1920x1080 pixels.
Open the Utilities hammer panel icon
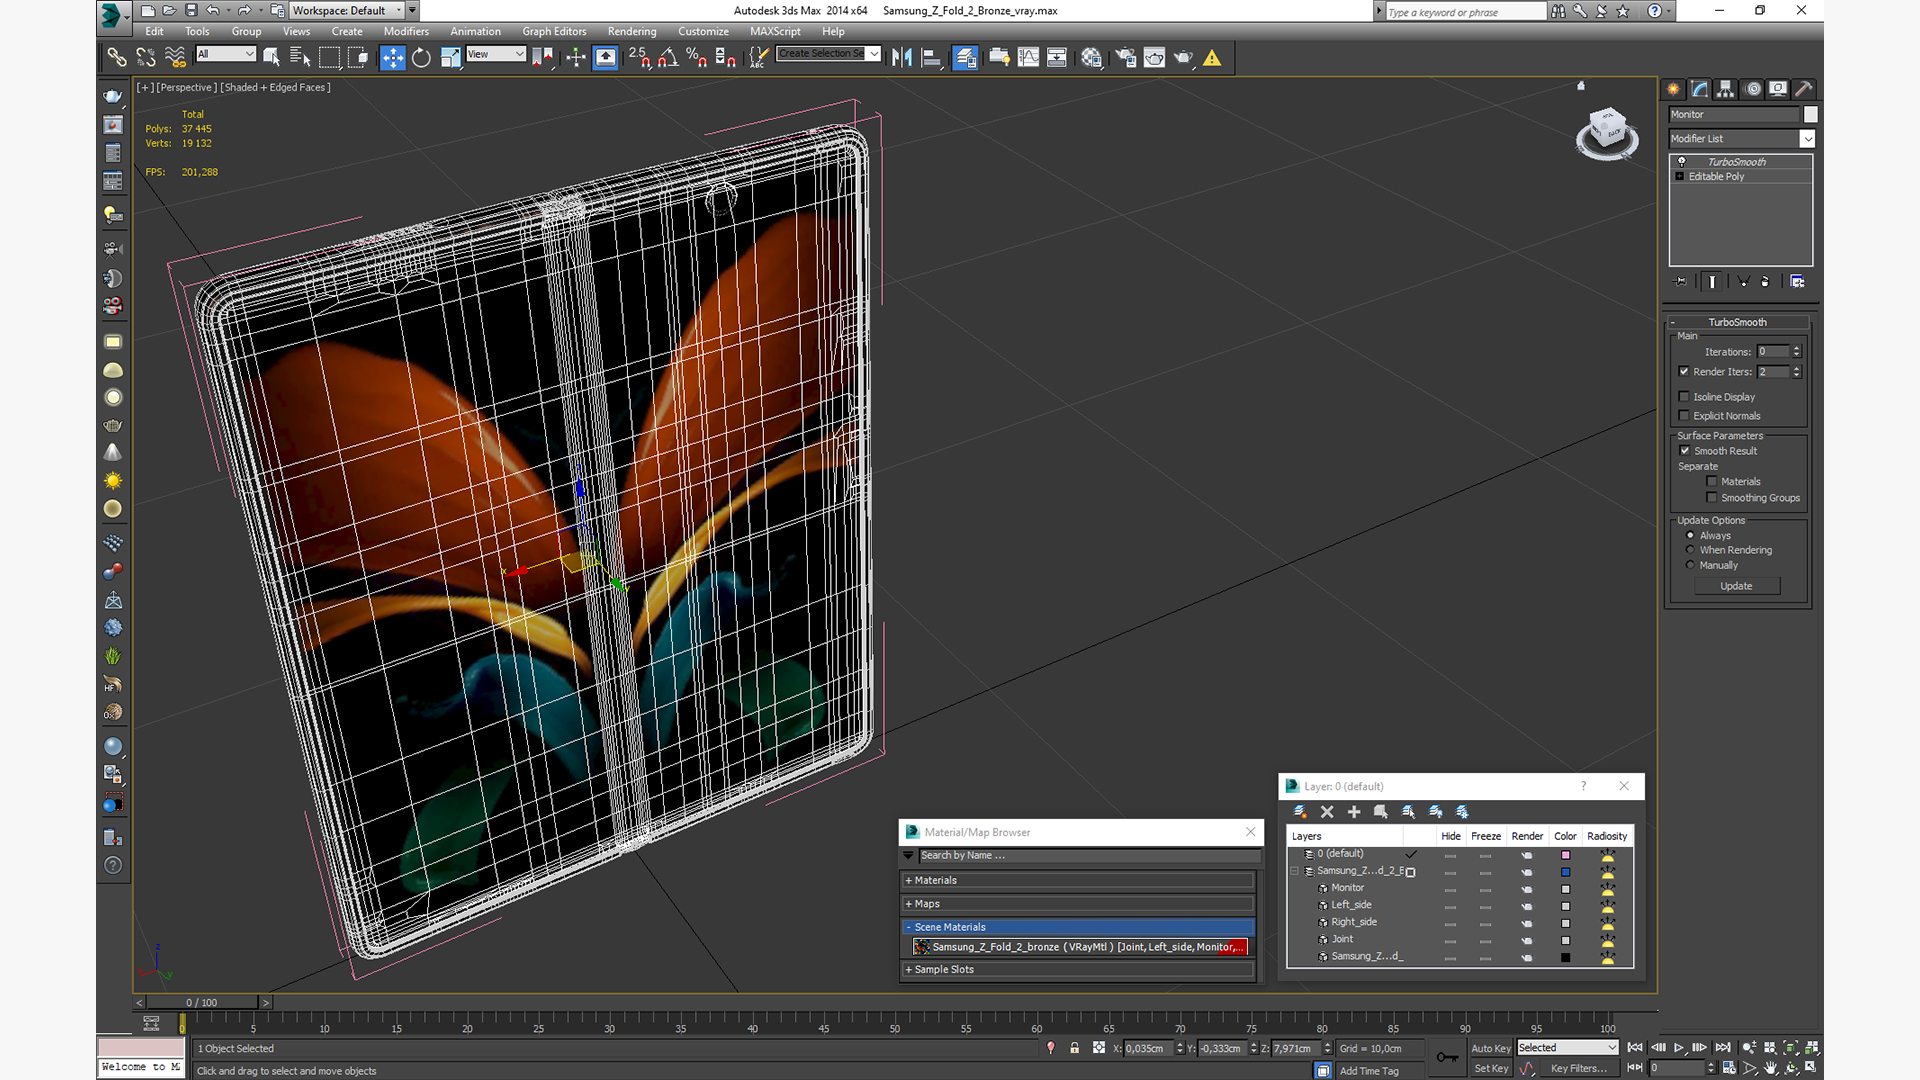coord(1804,89)
